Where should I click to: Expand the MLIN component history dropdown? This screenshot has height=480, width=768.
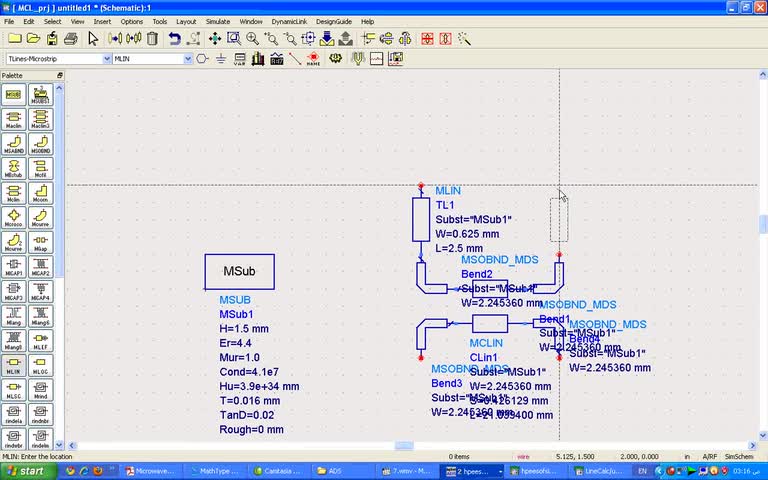[188, 59]
